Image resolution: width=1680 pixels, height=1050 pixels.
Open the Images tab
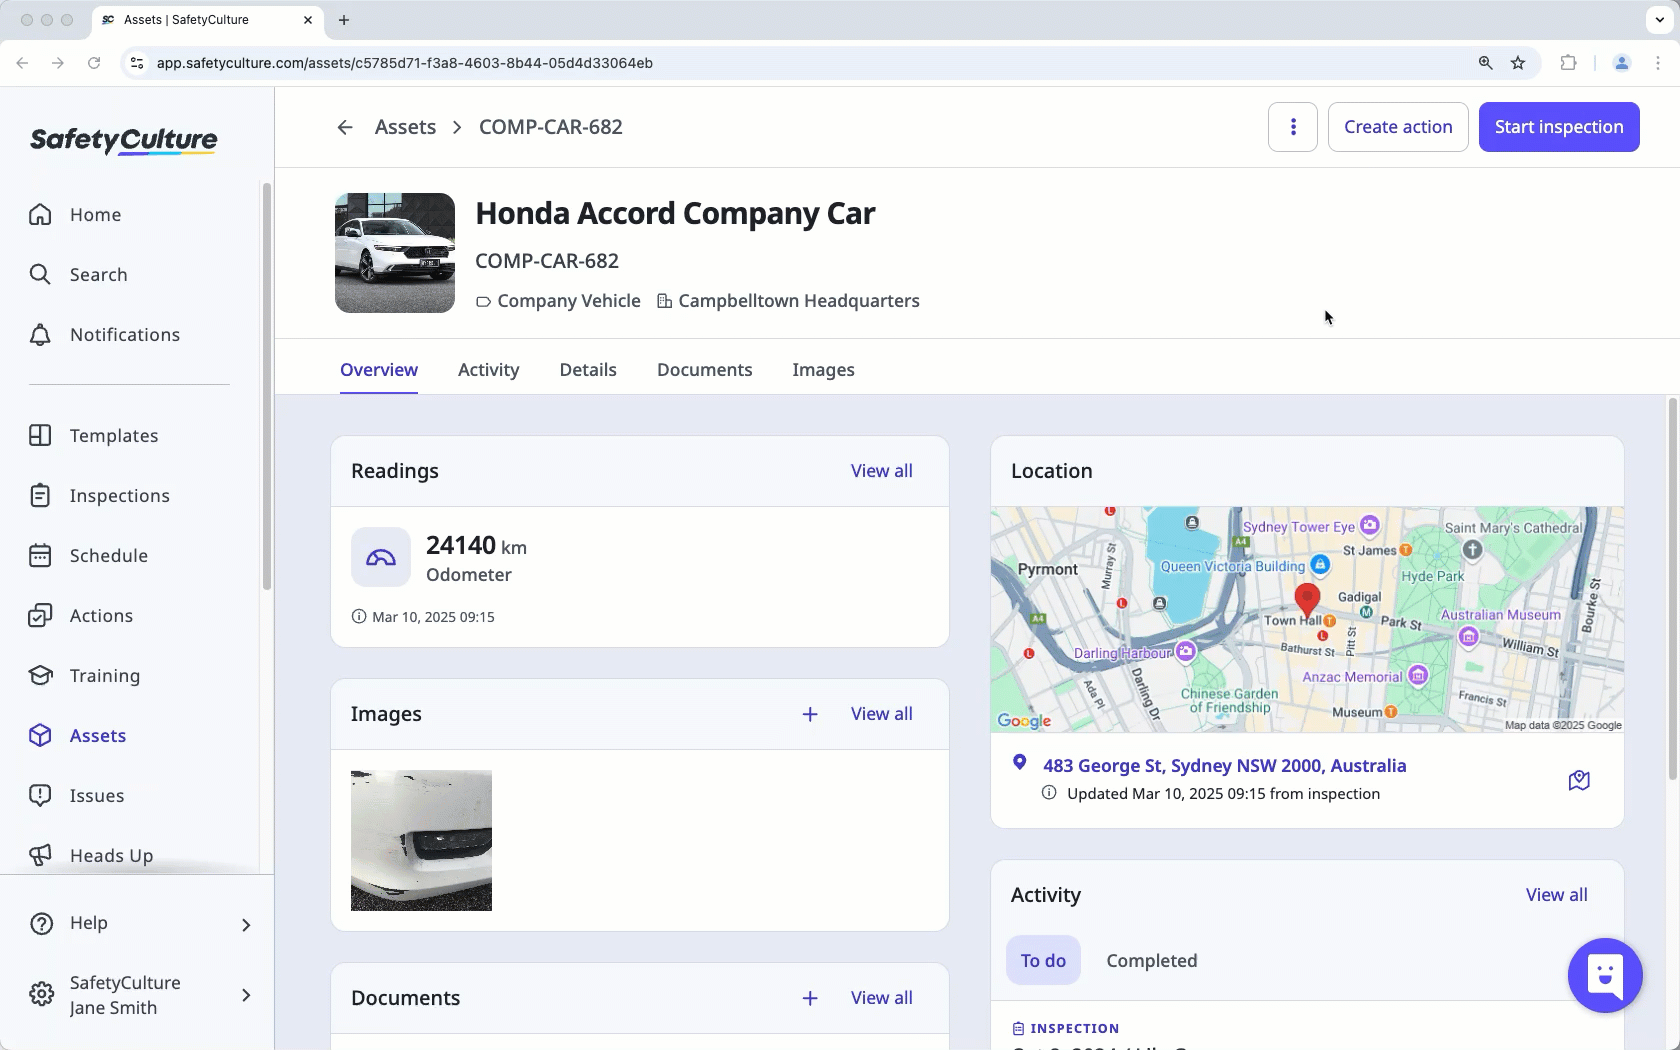[x=824, y=370]
